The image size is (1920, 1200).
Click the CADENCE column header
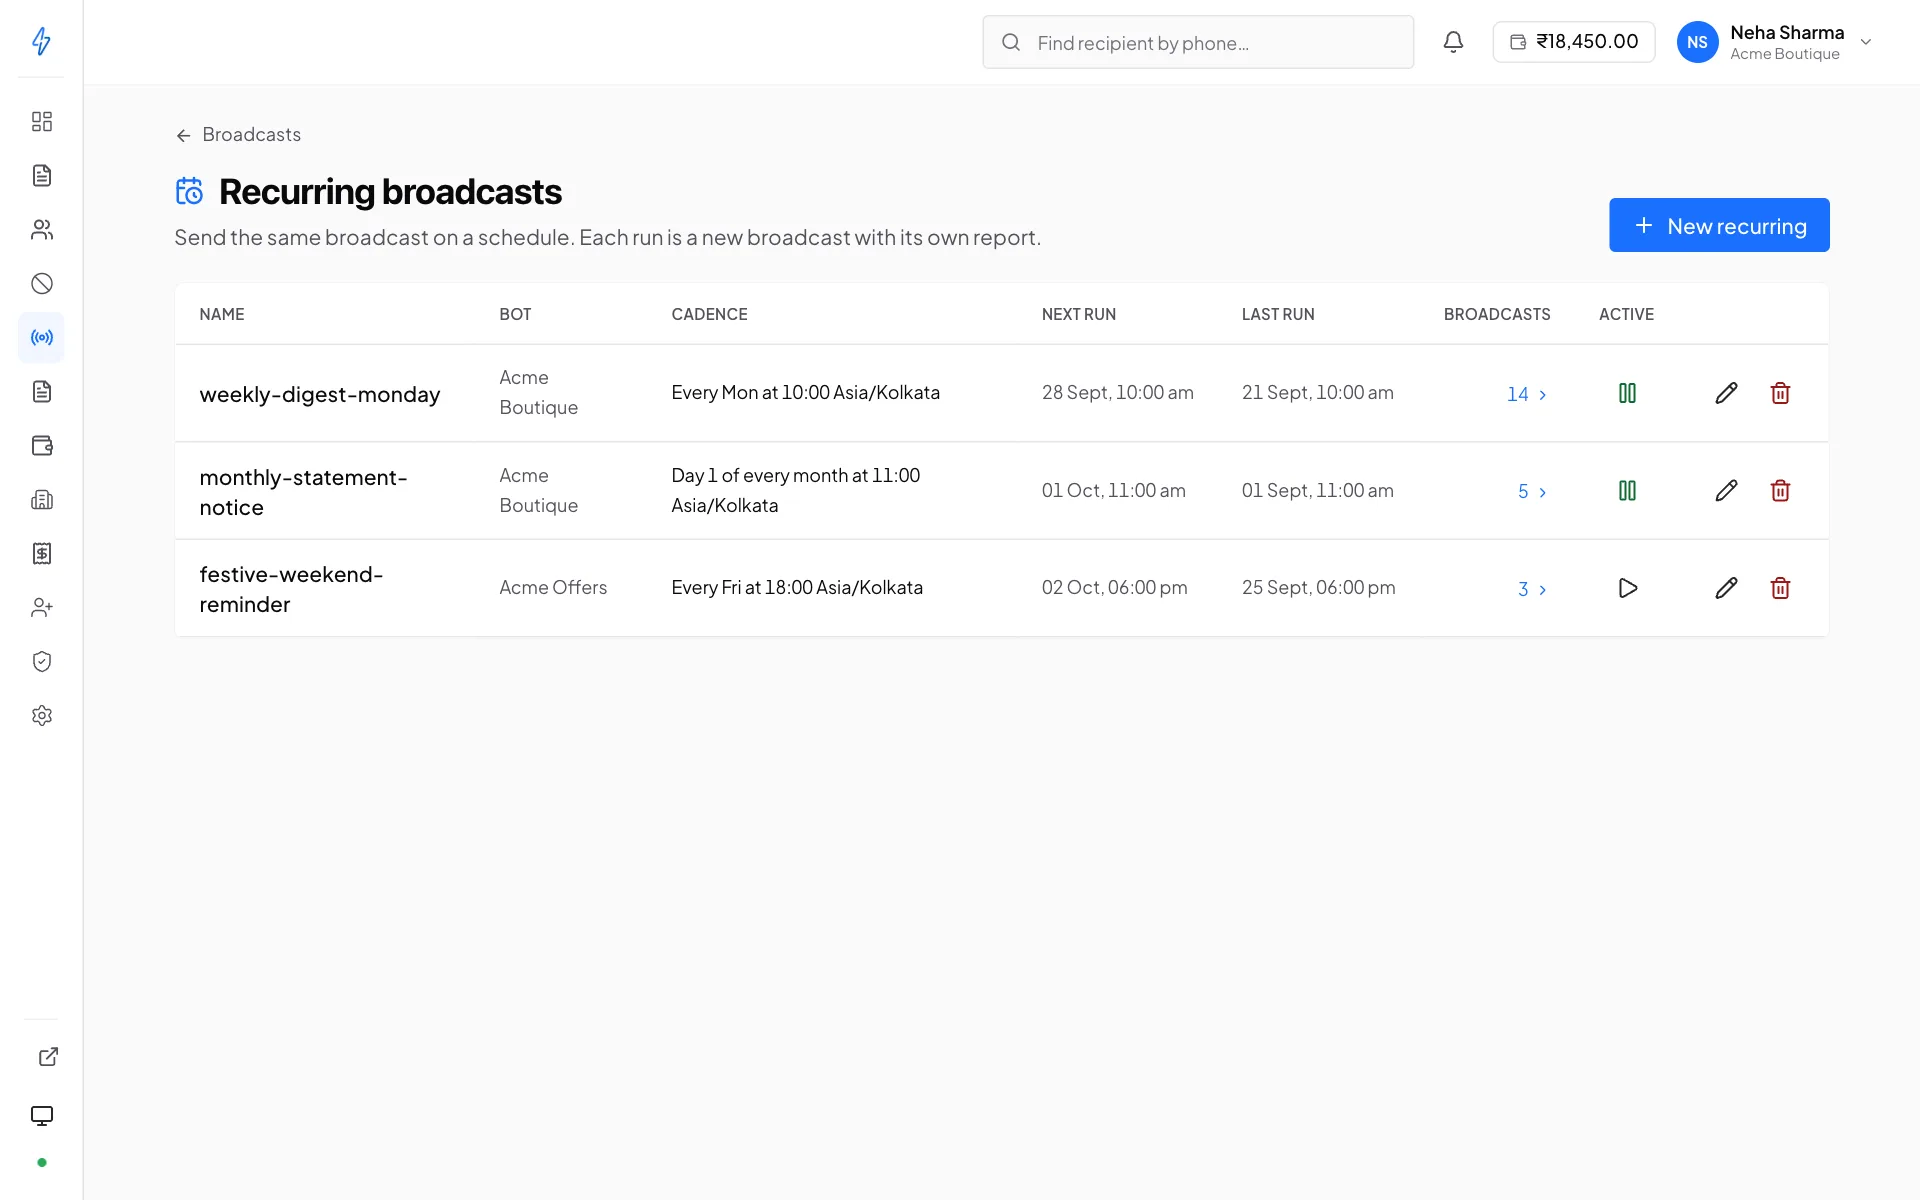pyautogui.click(x=709, y=314)
